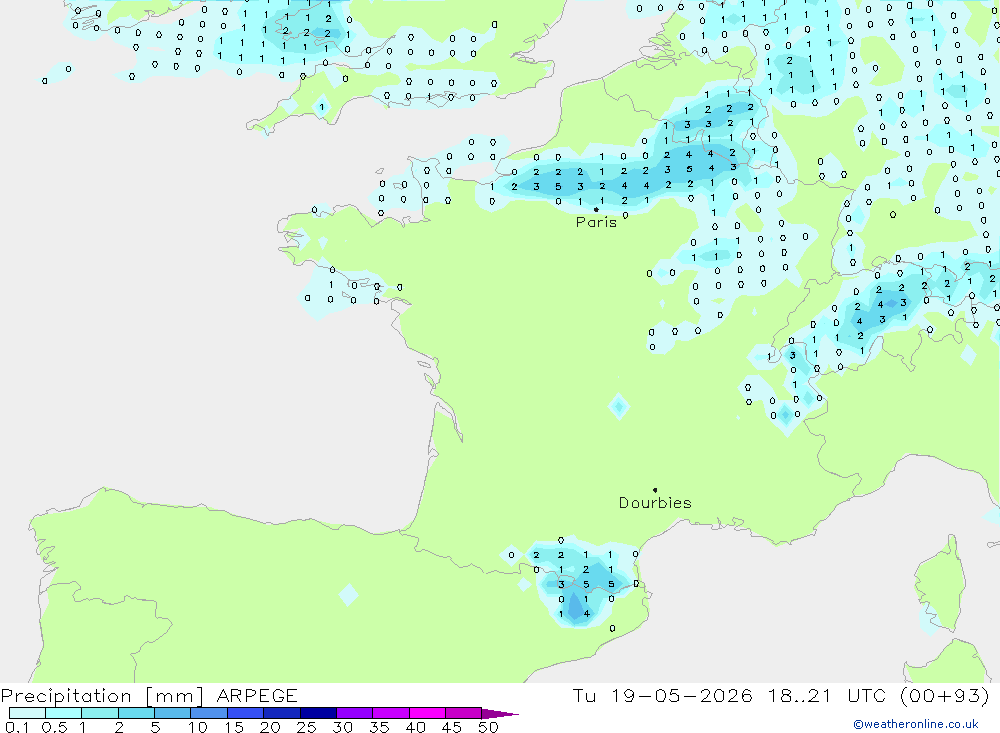Click the '45' legend scale value

click(x=452, y=727)
